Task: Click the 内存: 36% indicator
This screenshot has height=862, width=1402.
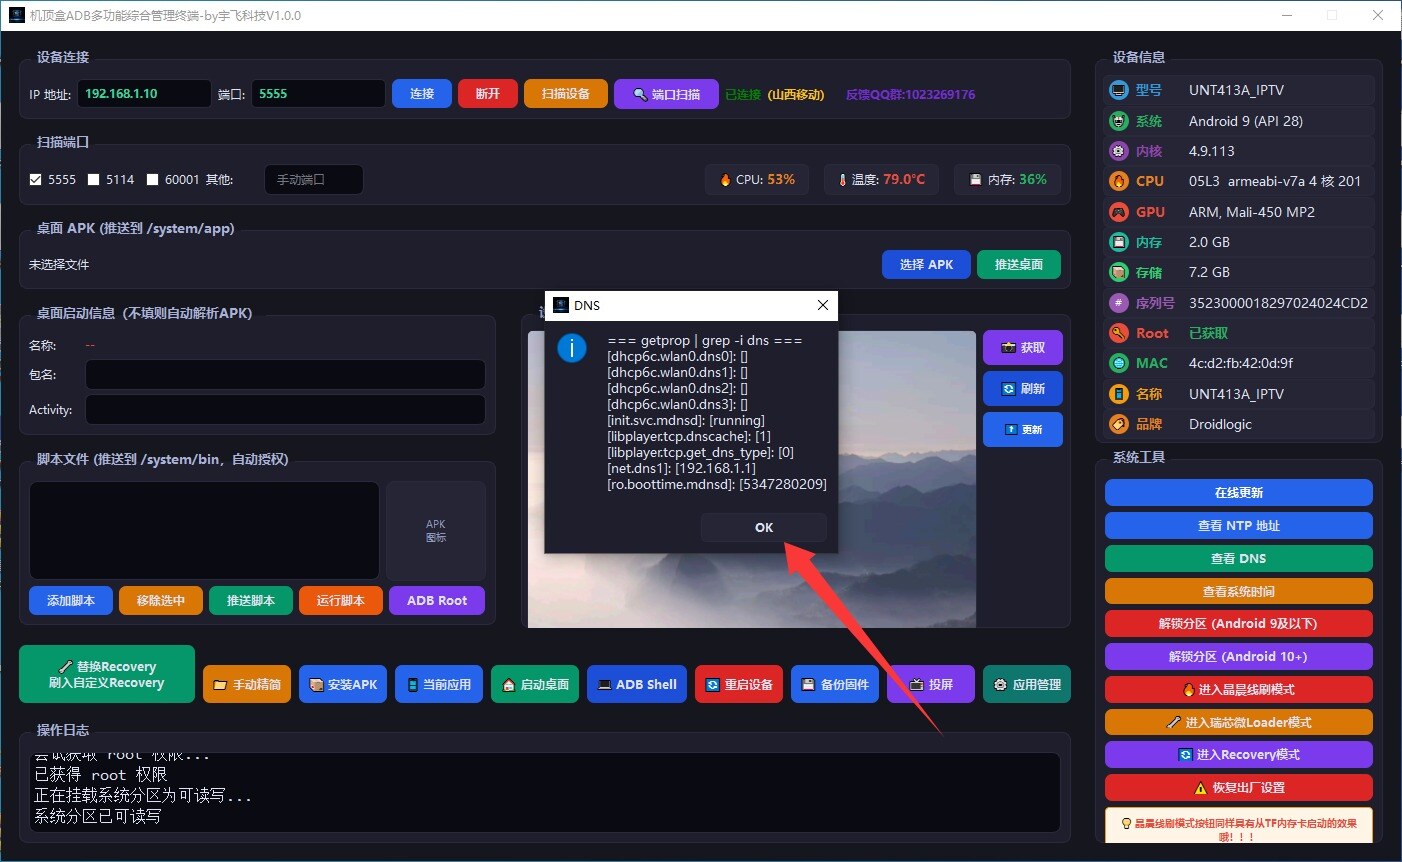Action: [1007, 179]
